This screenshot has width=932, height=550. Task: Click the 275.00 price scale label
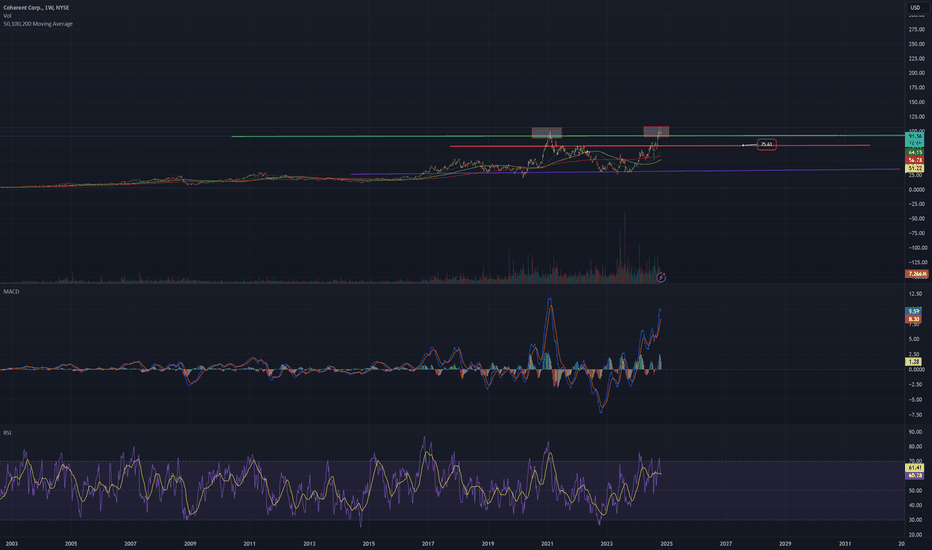[917, 29]
